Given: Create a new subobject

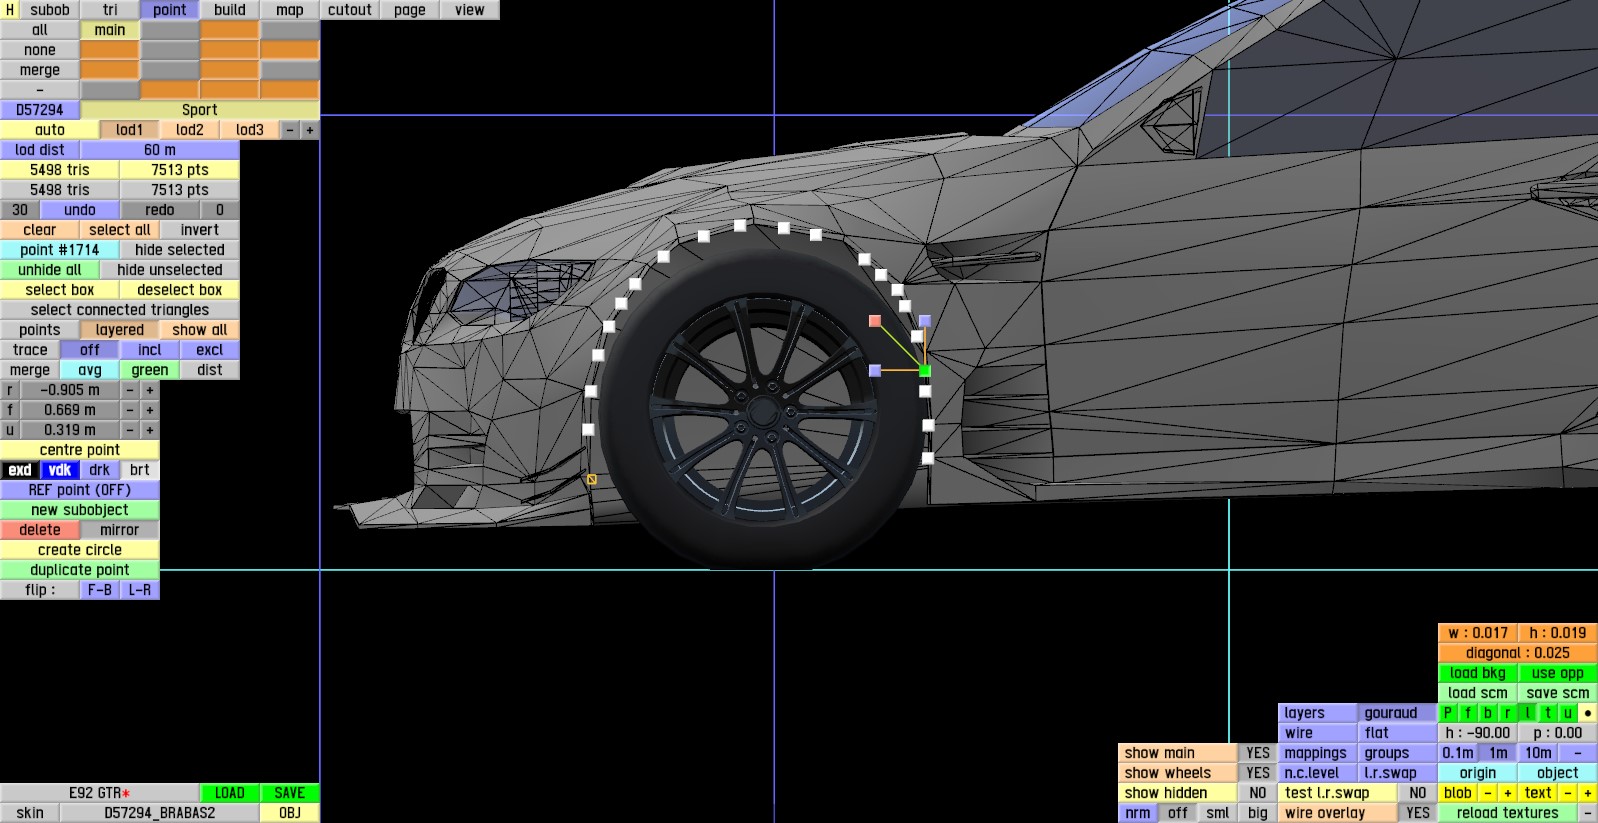Looking at the screenshot, I should point(80,510).
